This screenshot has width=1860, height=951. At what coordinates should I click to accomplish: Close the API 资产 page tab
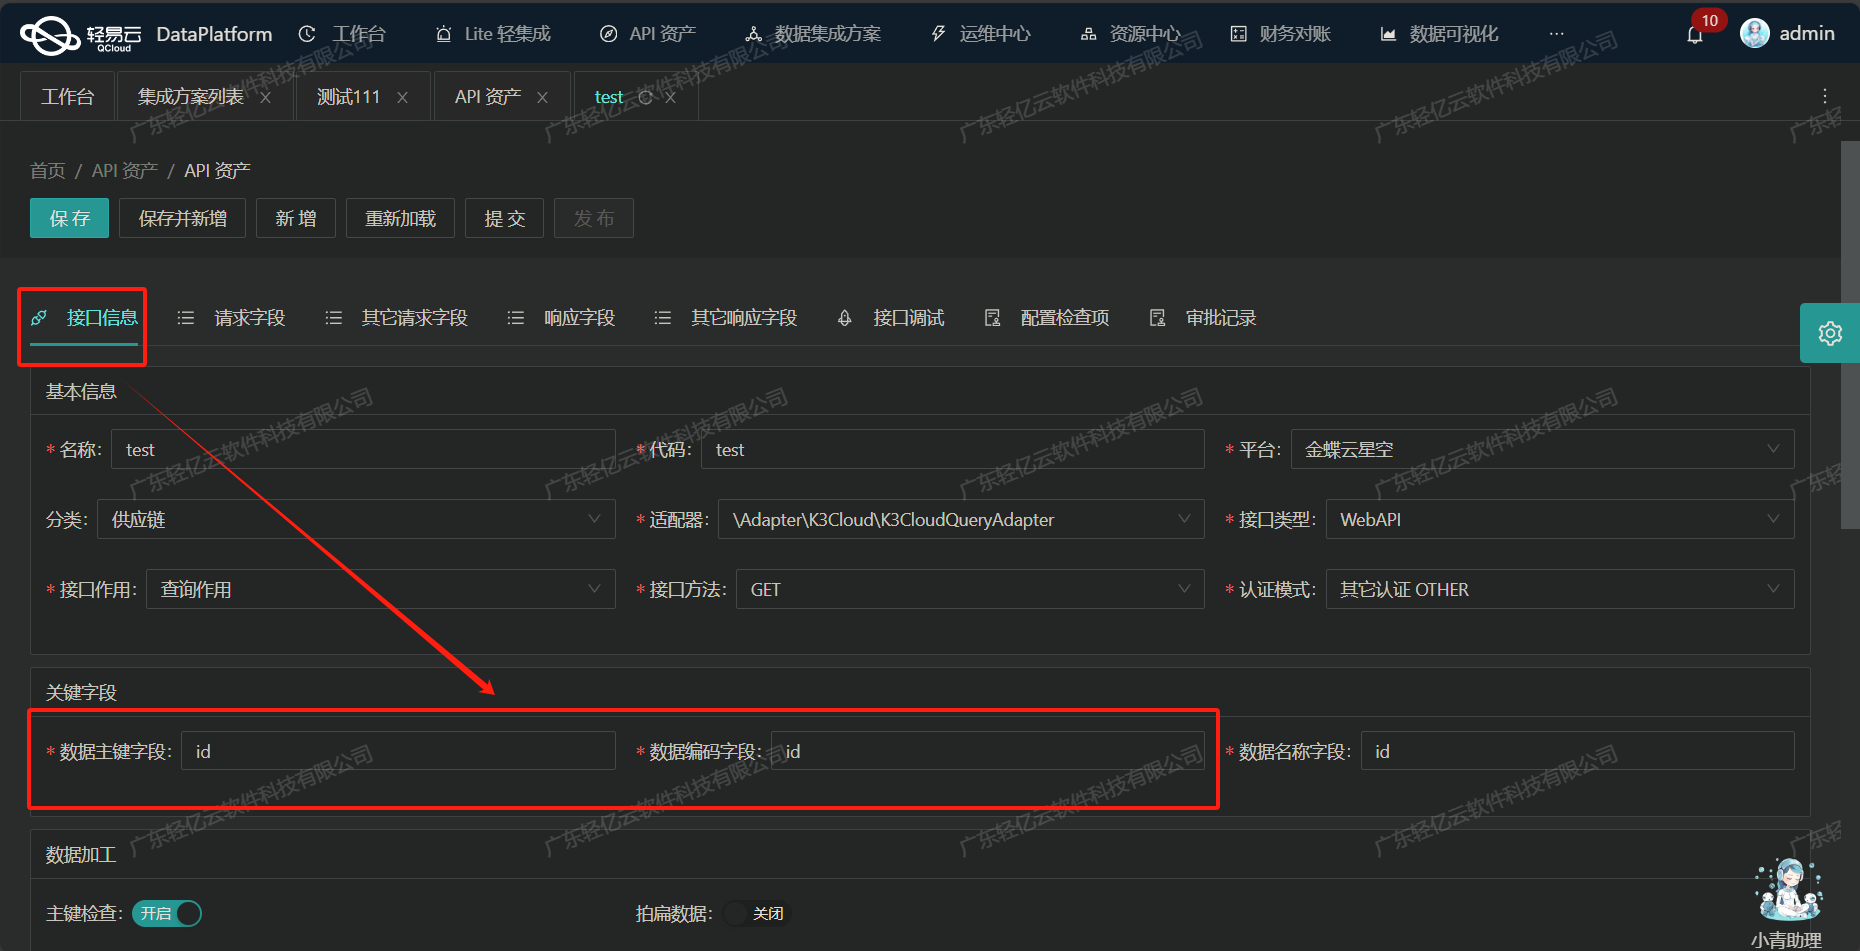tap(542, 97)
